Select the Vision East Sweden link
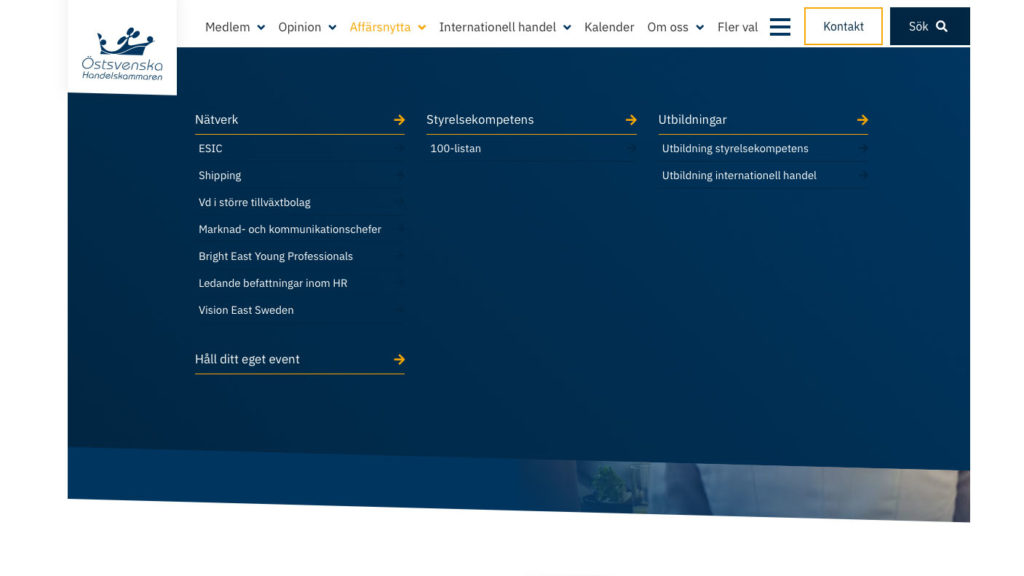Image resolution: width=1024 pixels, height=576 pixels. pos(246,311)
